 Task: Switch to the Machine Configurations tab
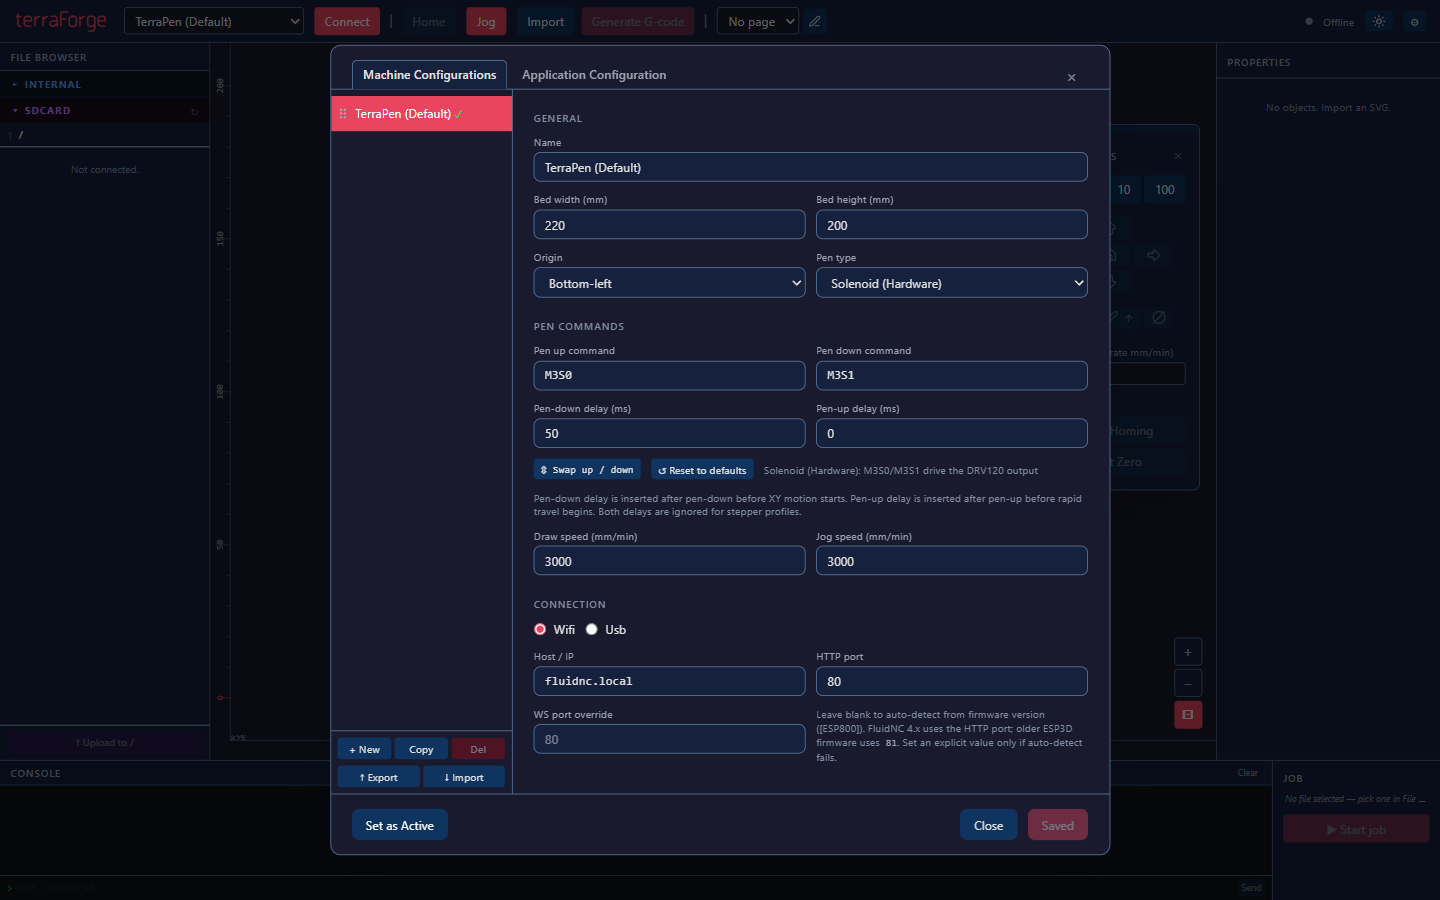pyautogui.click(x=429, y=75)
